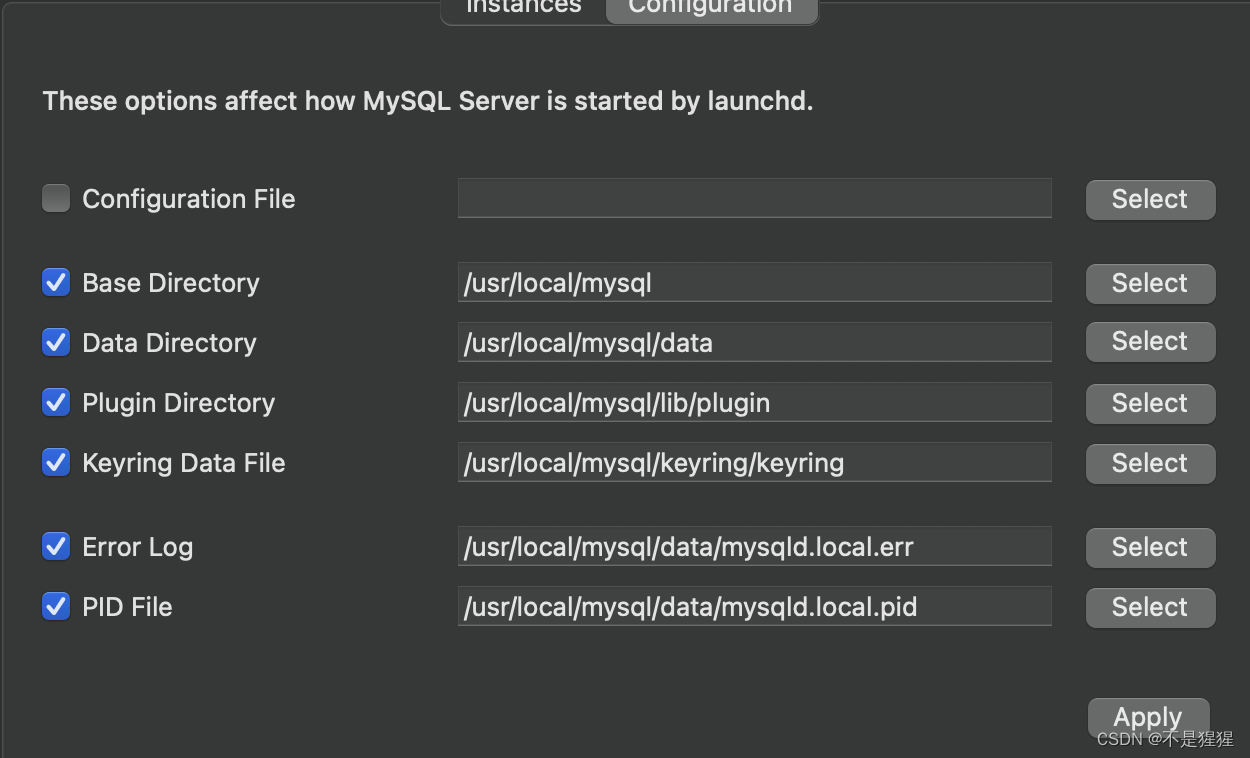This screenshot has width=1250, height=758.
Task: Click Select for Data Directory
Action: 1149,341
